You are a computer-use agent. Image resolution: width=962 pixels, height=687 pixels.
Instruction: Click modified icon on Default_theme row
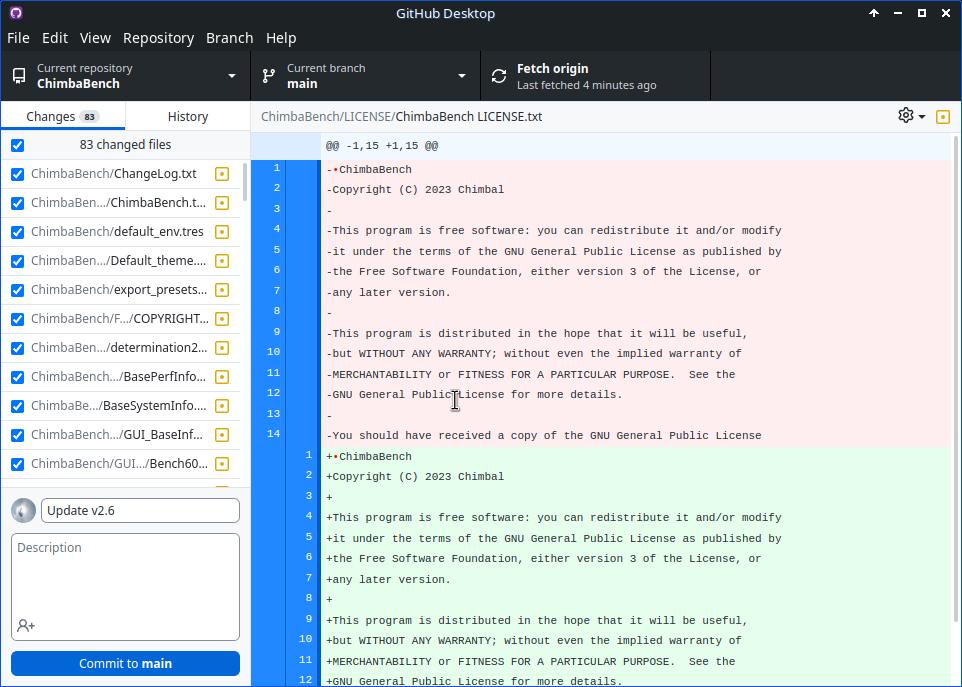[222, 261]
